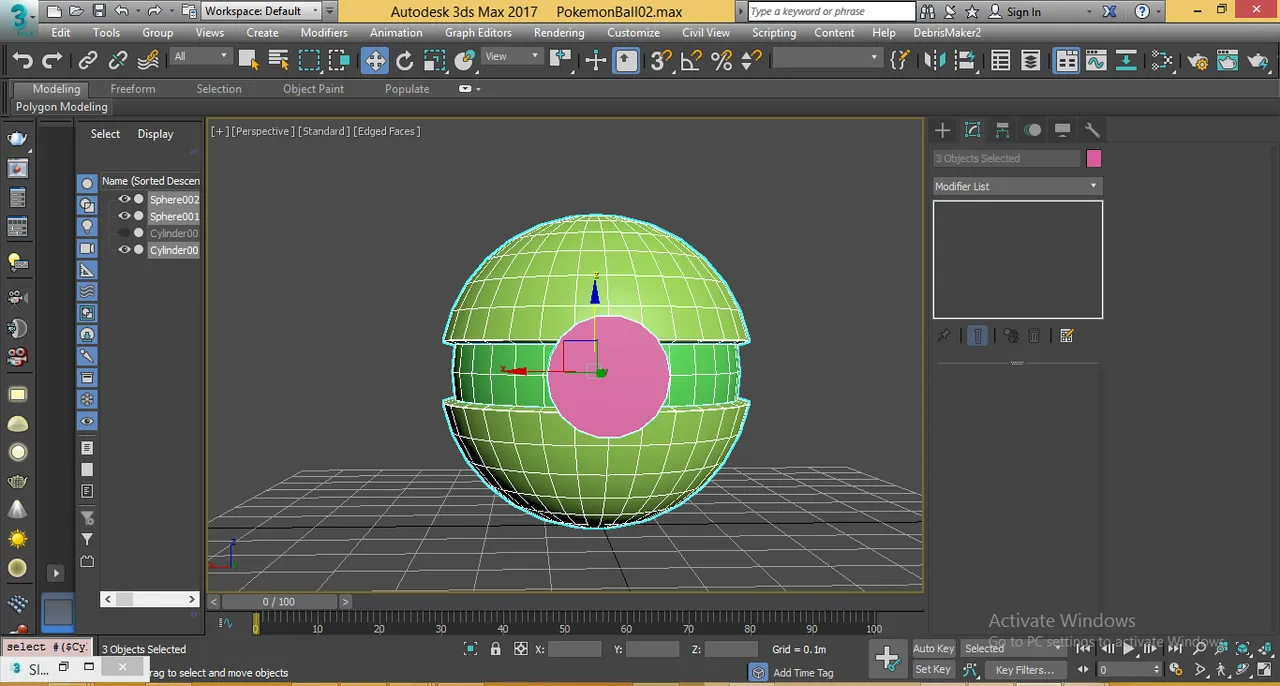
Task: Click the Align tool icon
Action: (965, 61)
